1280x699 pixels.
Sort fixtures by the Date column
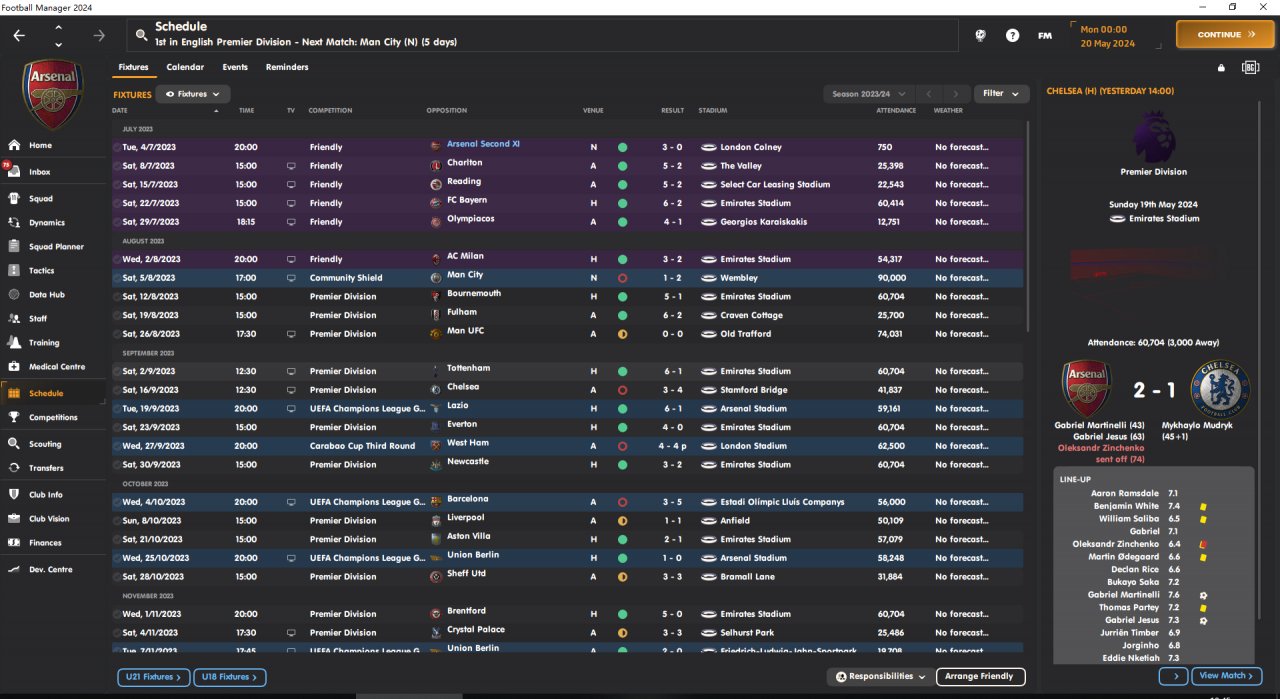(x=120, y=110)
